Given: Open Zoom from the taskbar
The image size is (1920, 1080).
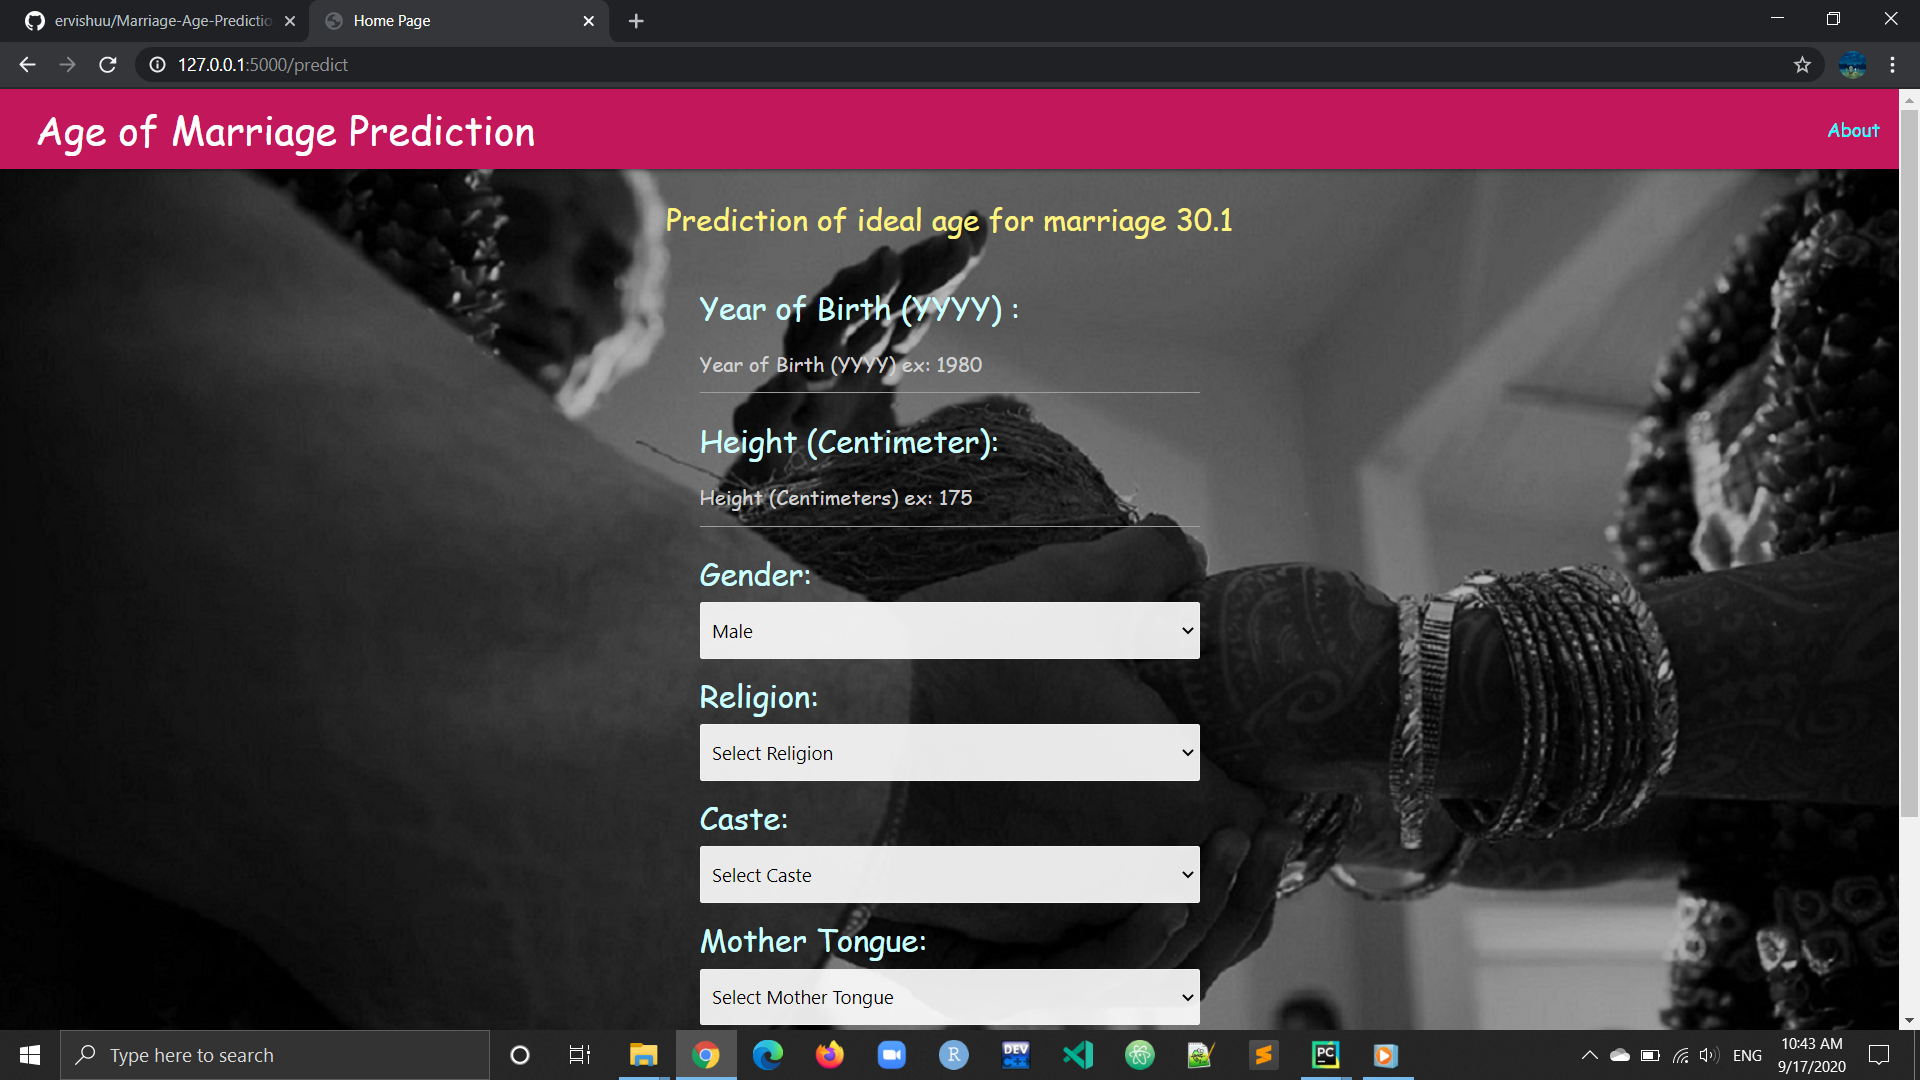Looking at the screenshot, I should 891,1054.
